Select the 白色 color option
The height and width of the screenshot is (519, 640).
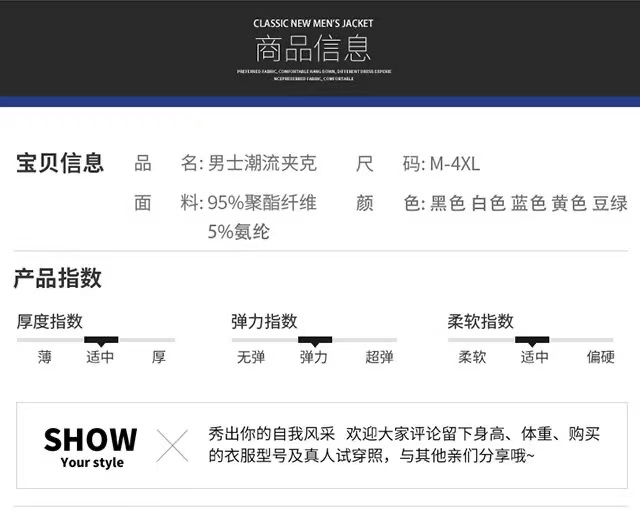coord(489,204)
